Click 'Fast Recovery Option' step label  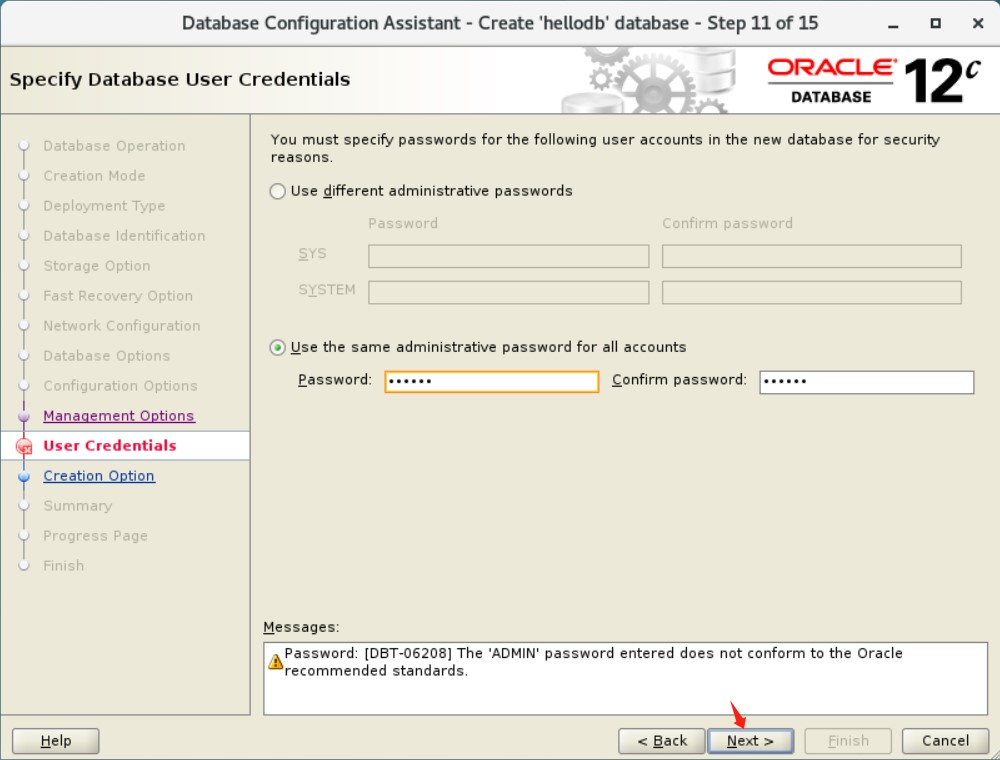(x=118, y=296)
